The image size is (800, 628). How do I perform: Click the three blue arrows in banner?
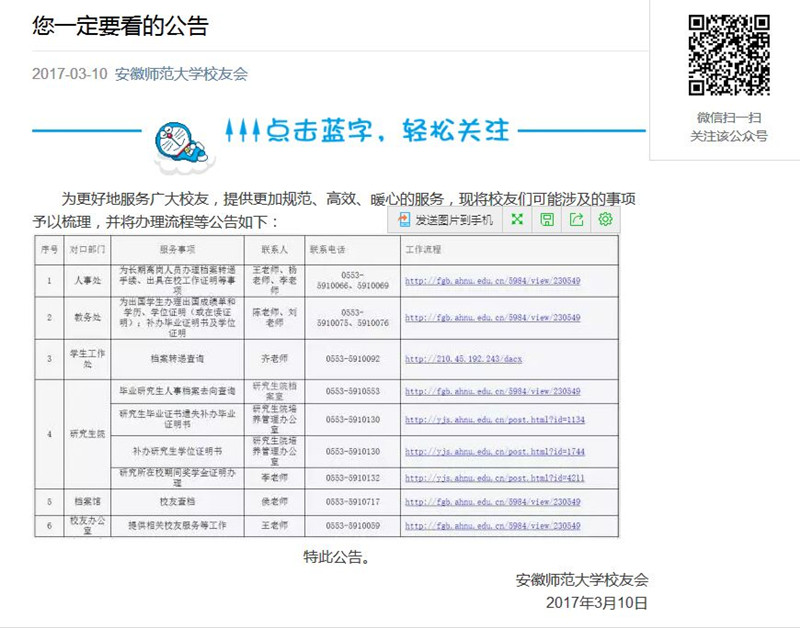(x=244, y=129)
